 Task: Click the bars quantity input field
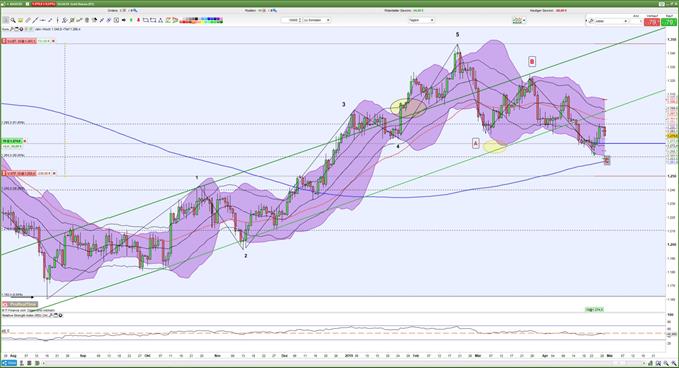pos(290,20)
